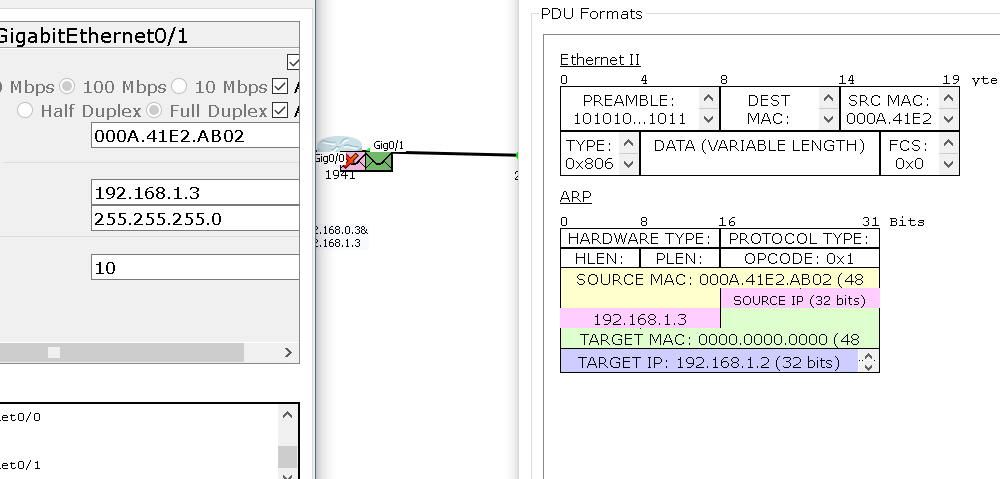Click the IOS command list scrollbar thumb
The image size is (1000, 479).
(x=287, y=457)
